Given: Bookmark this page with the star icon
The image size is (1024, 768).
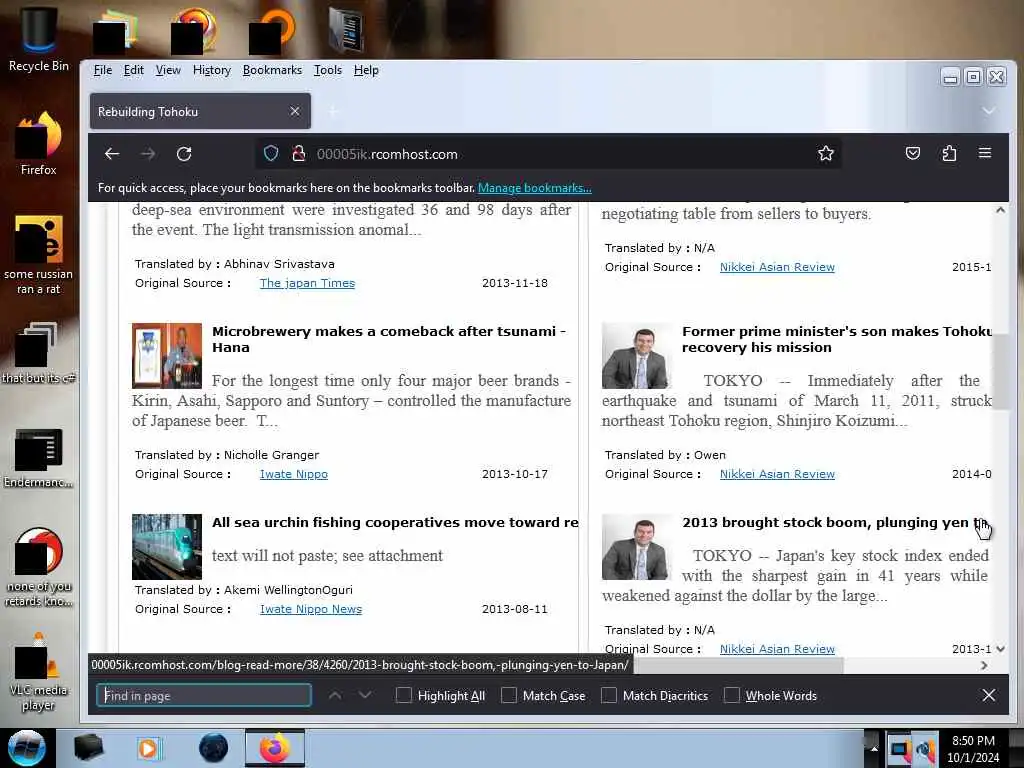Looking at the screenshot, I should [825, 153].
